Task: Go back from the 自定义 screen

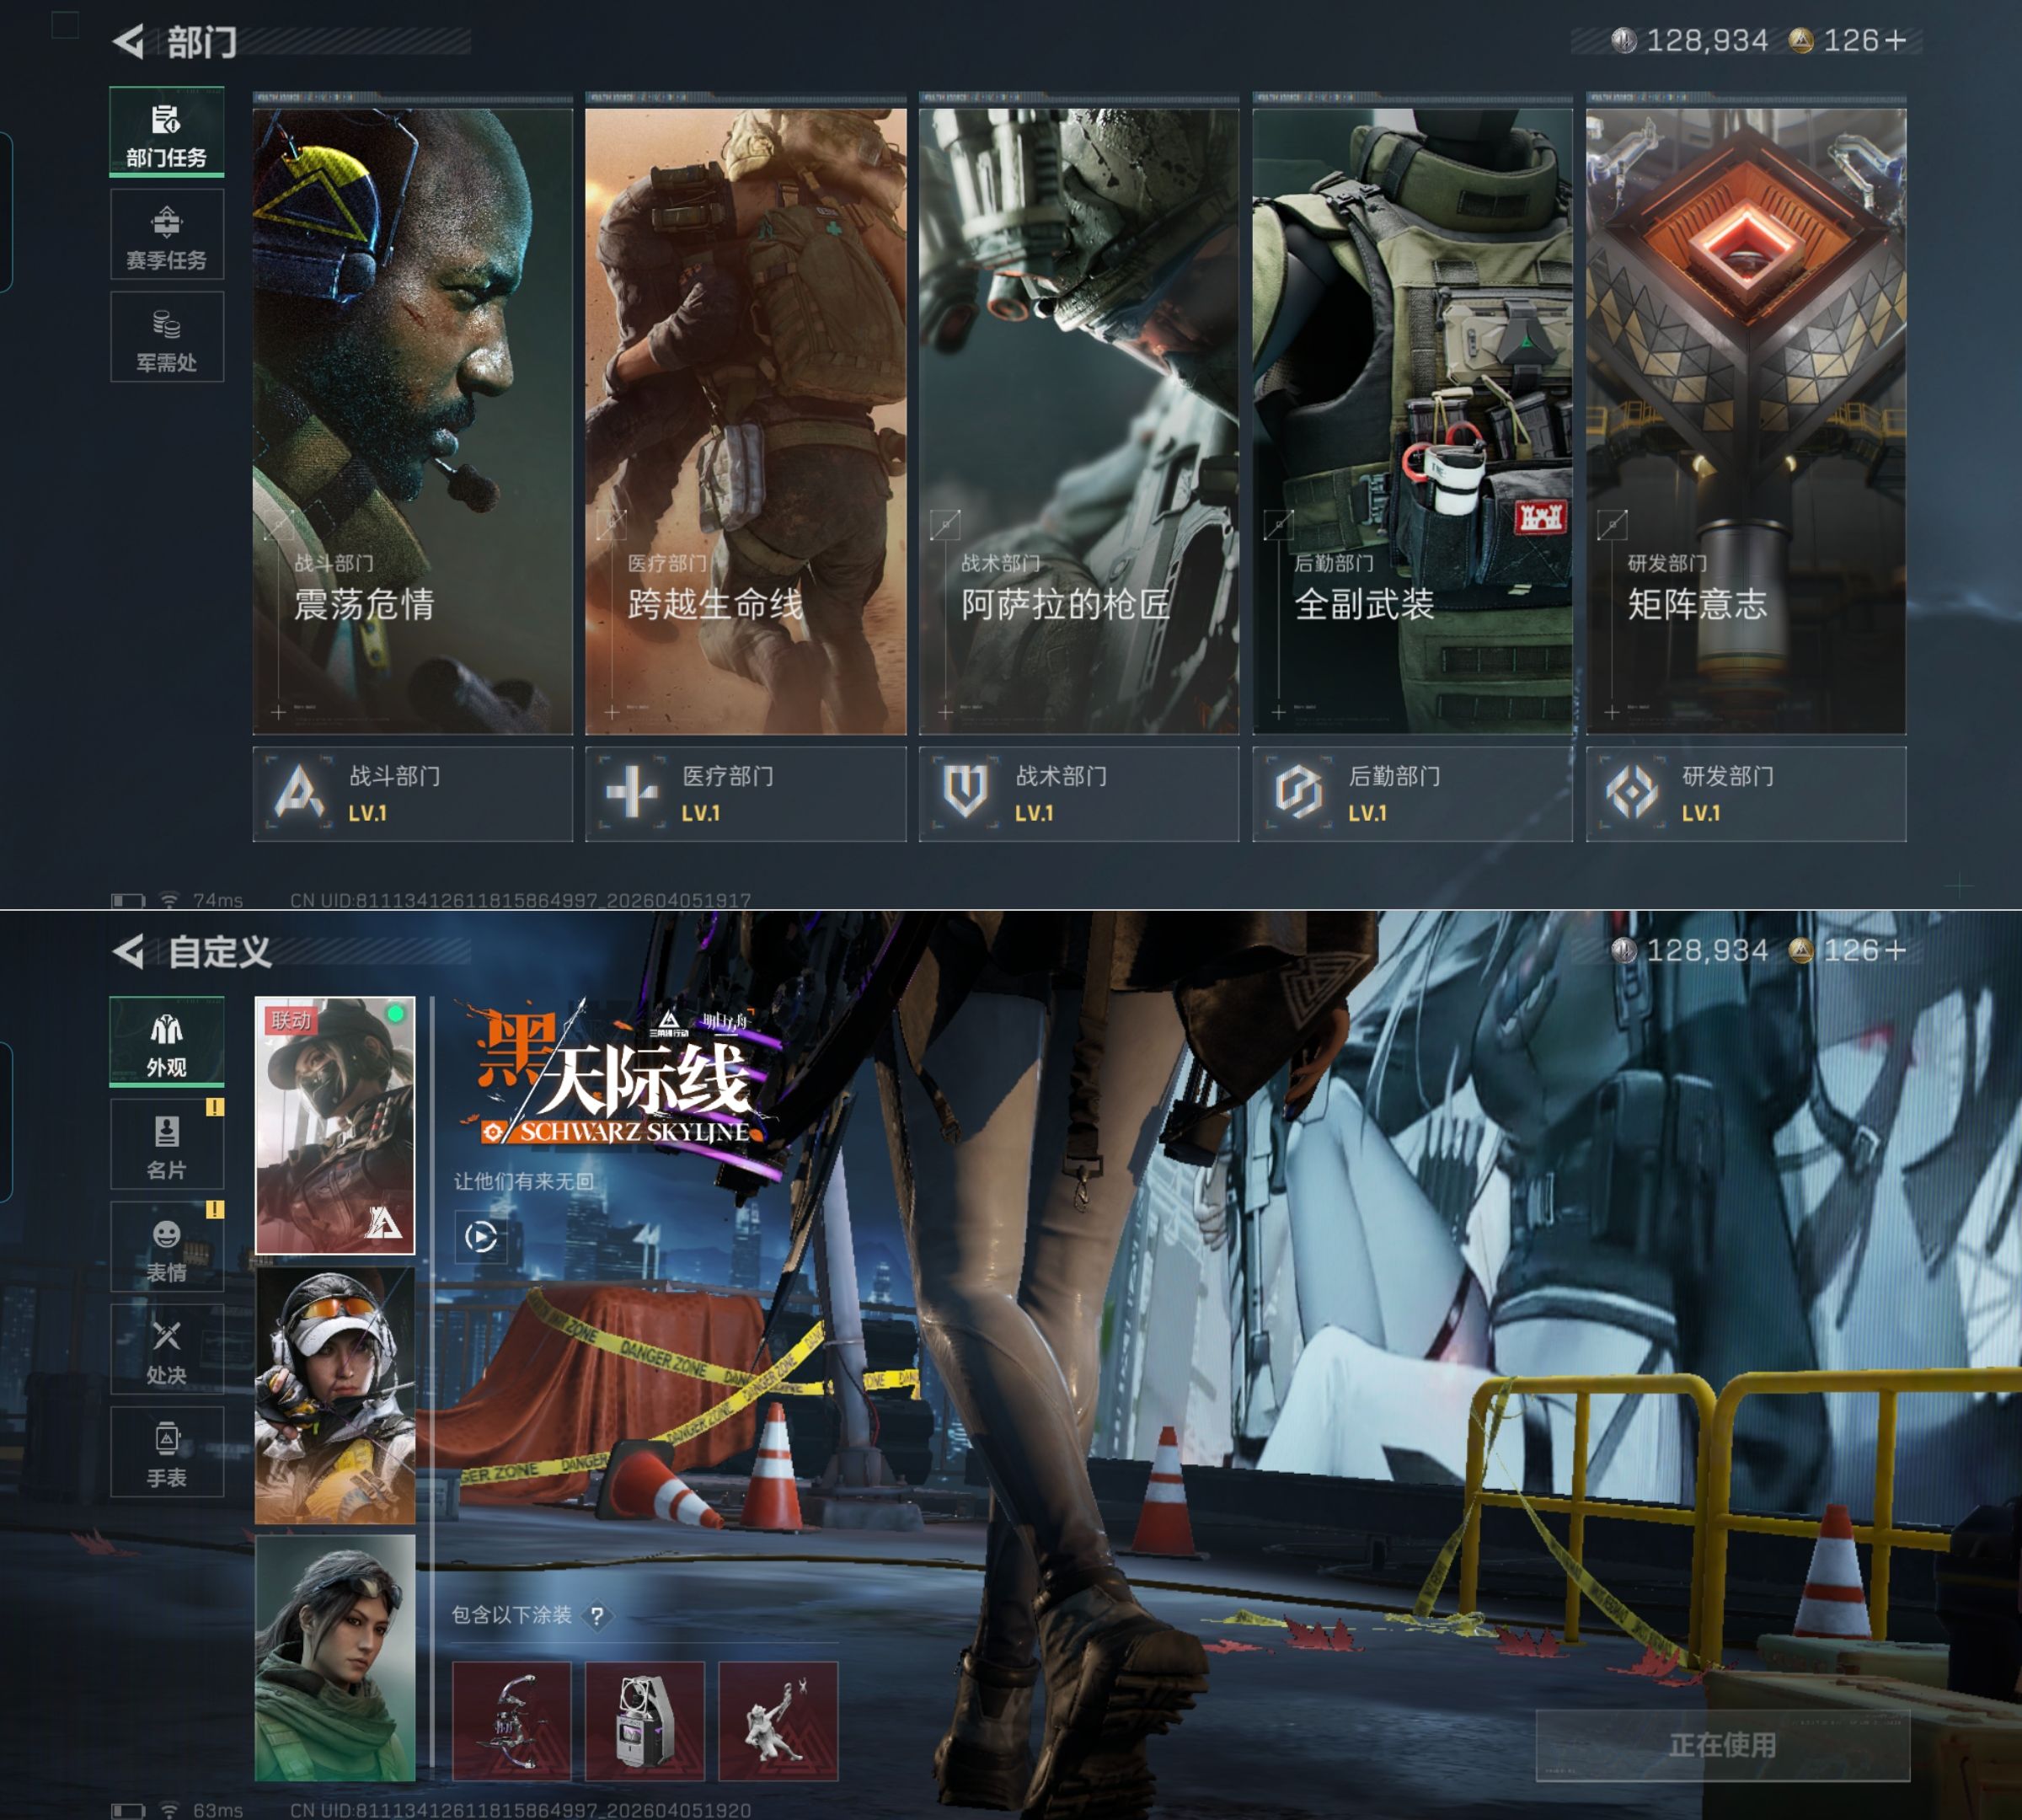Action: [x=128, y=951]
